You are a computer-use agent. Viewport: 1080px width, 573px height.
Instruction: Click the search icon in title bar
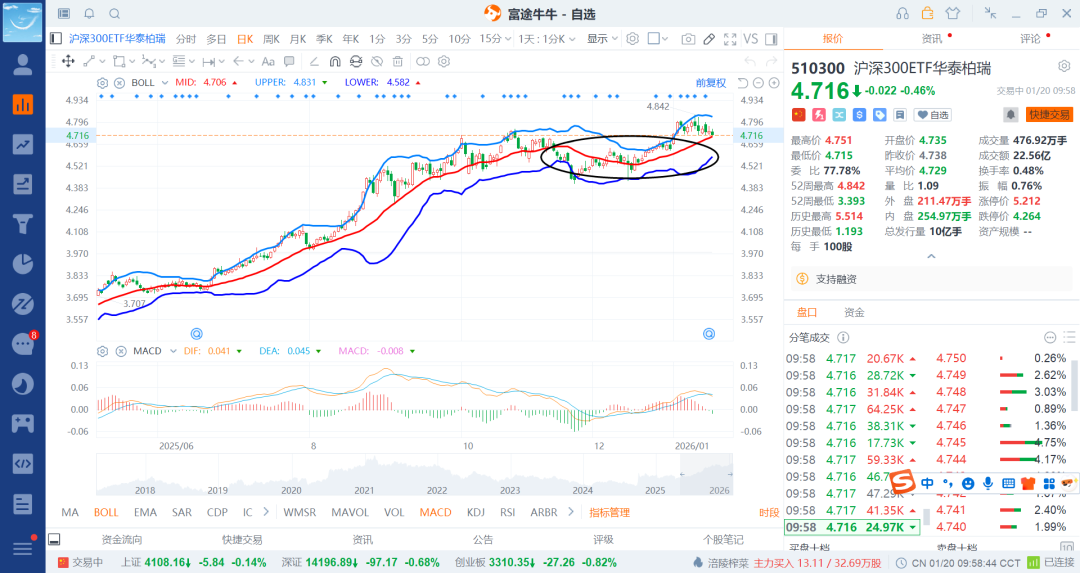[x=115, y=14]
